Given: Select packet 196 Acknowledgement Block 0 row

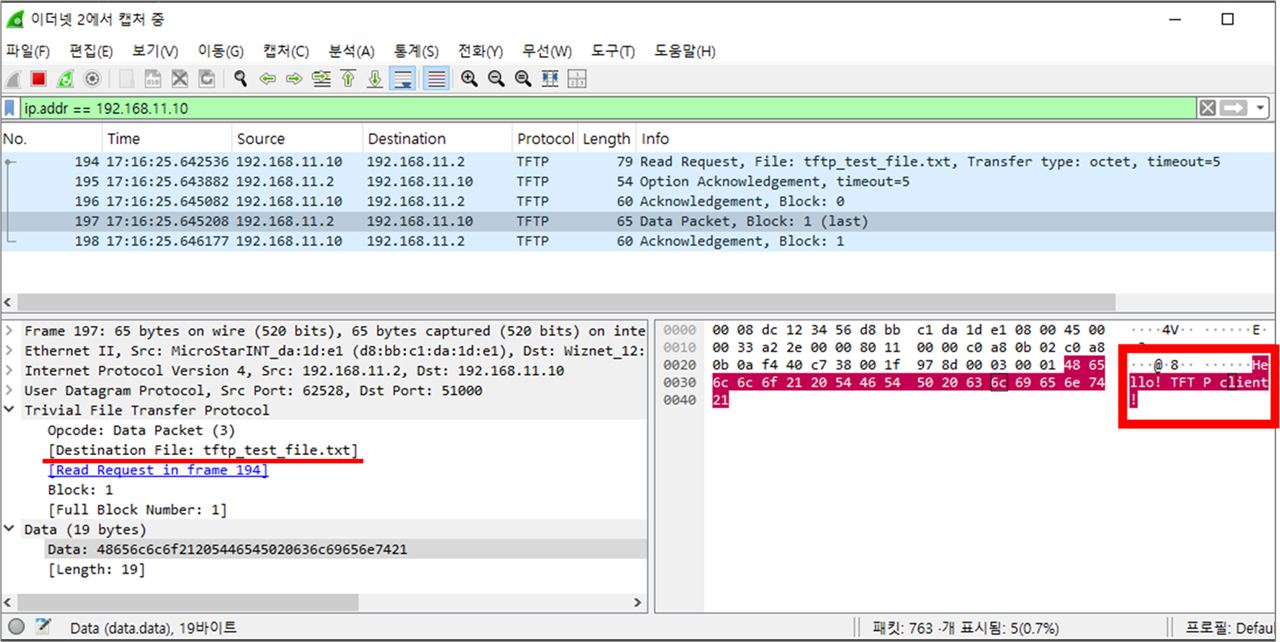Looking at the screenshot, I should click(639, 201).
